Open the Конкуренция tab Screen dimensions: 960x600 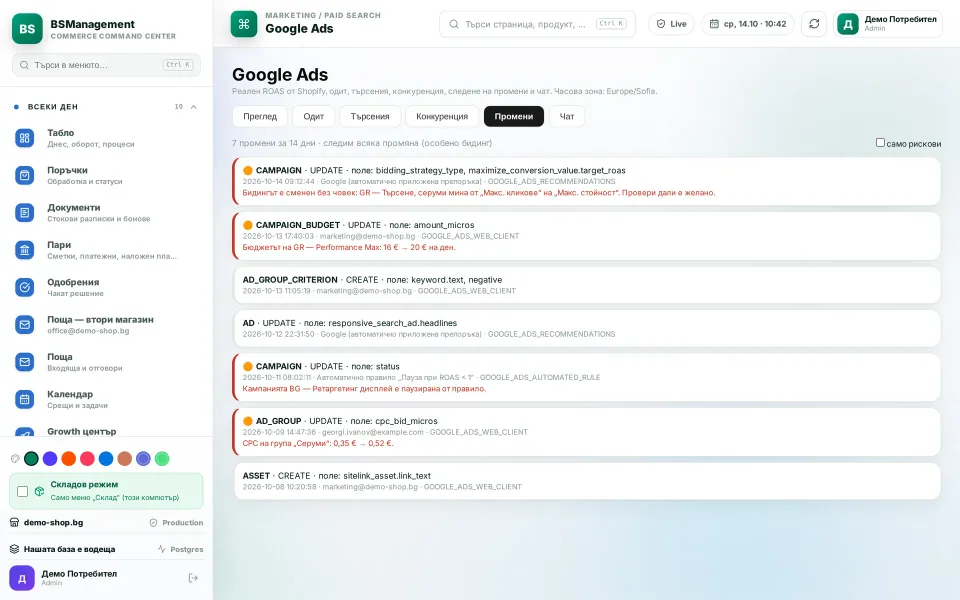pyautogui.click(x=442, y=116)
